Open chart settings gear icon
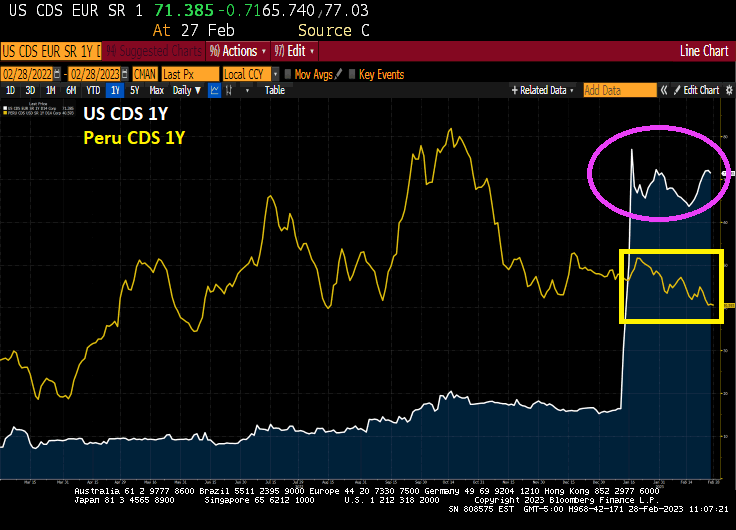The height and width of the screenshot is (530, 736). pos(728,90)
